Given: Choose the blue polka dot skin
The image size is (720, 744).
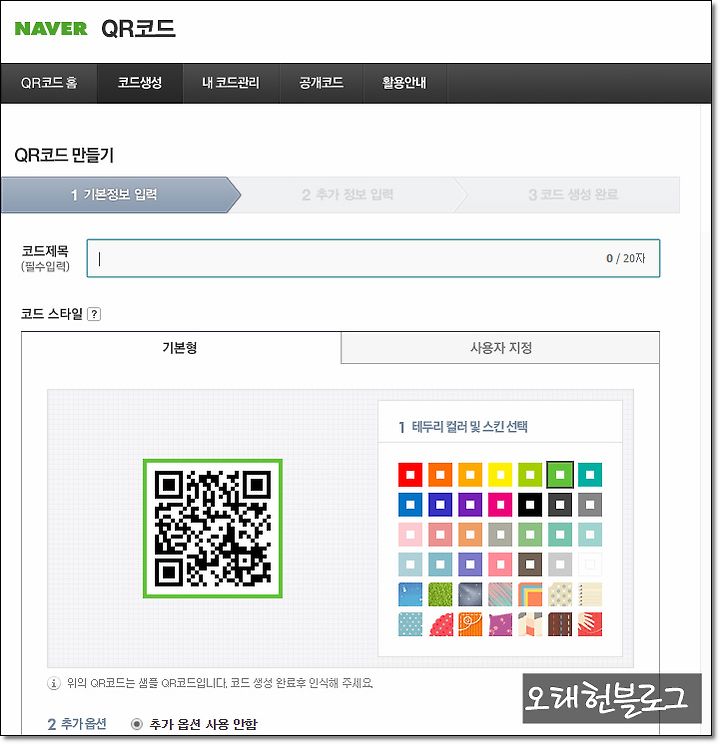Looking at the screenshot, I should coord(410,624).
